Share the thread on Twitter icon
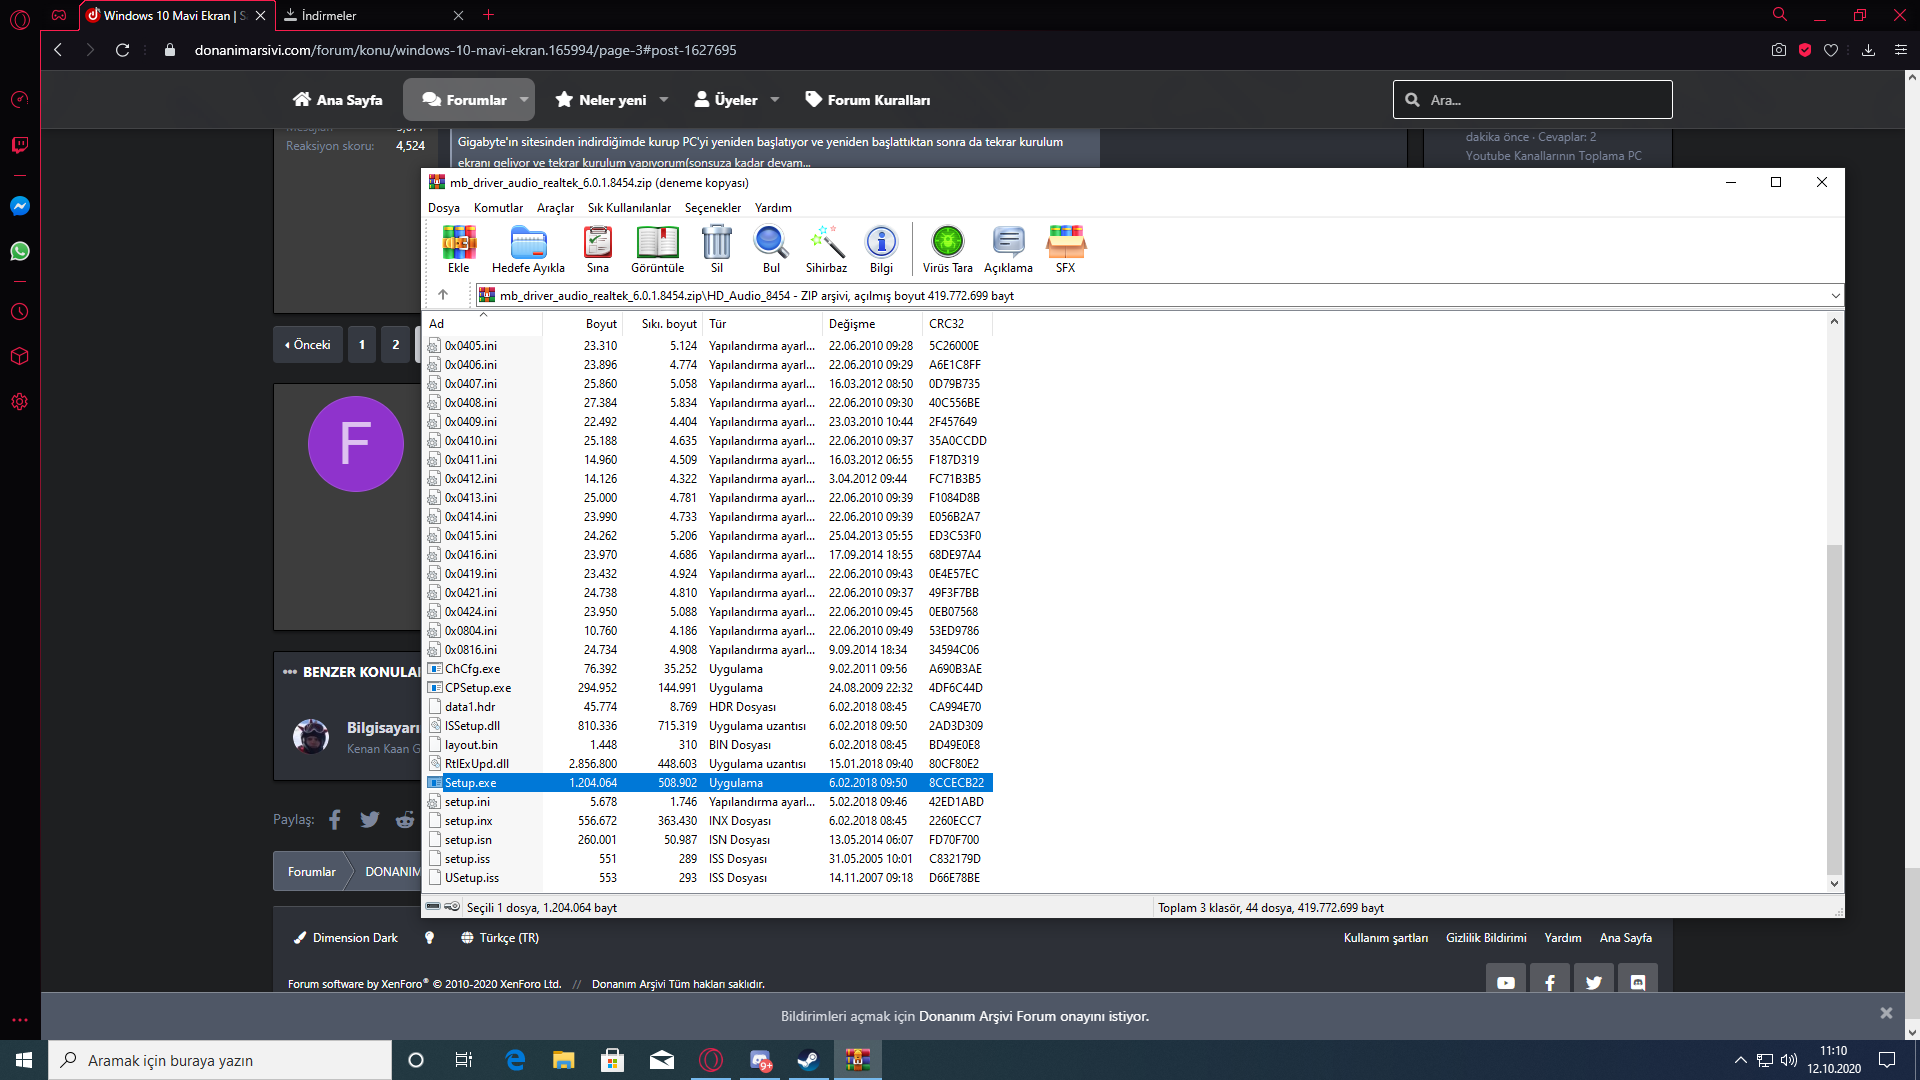1920x1080 pixels. [370, 820]
